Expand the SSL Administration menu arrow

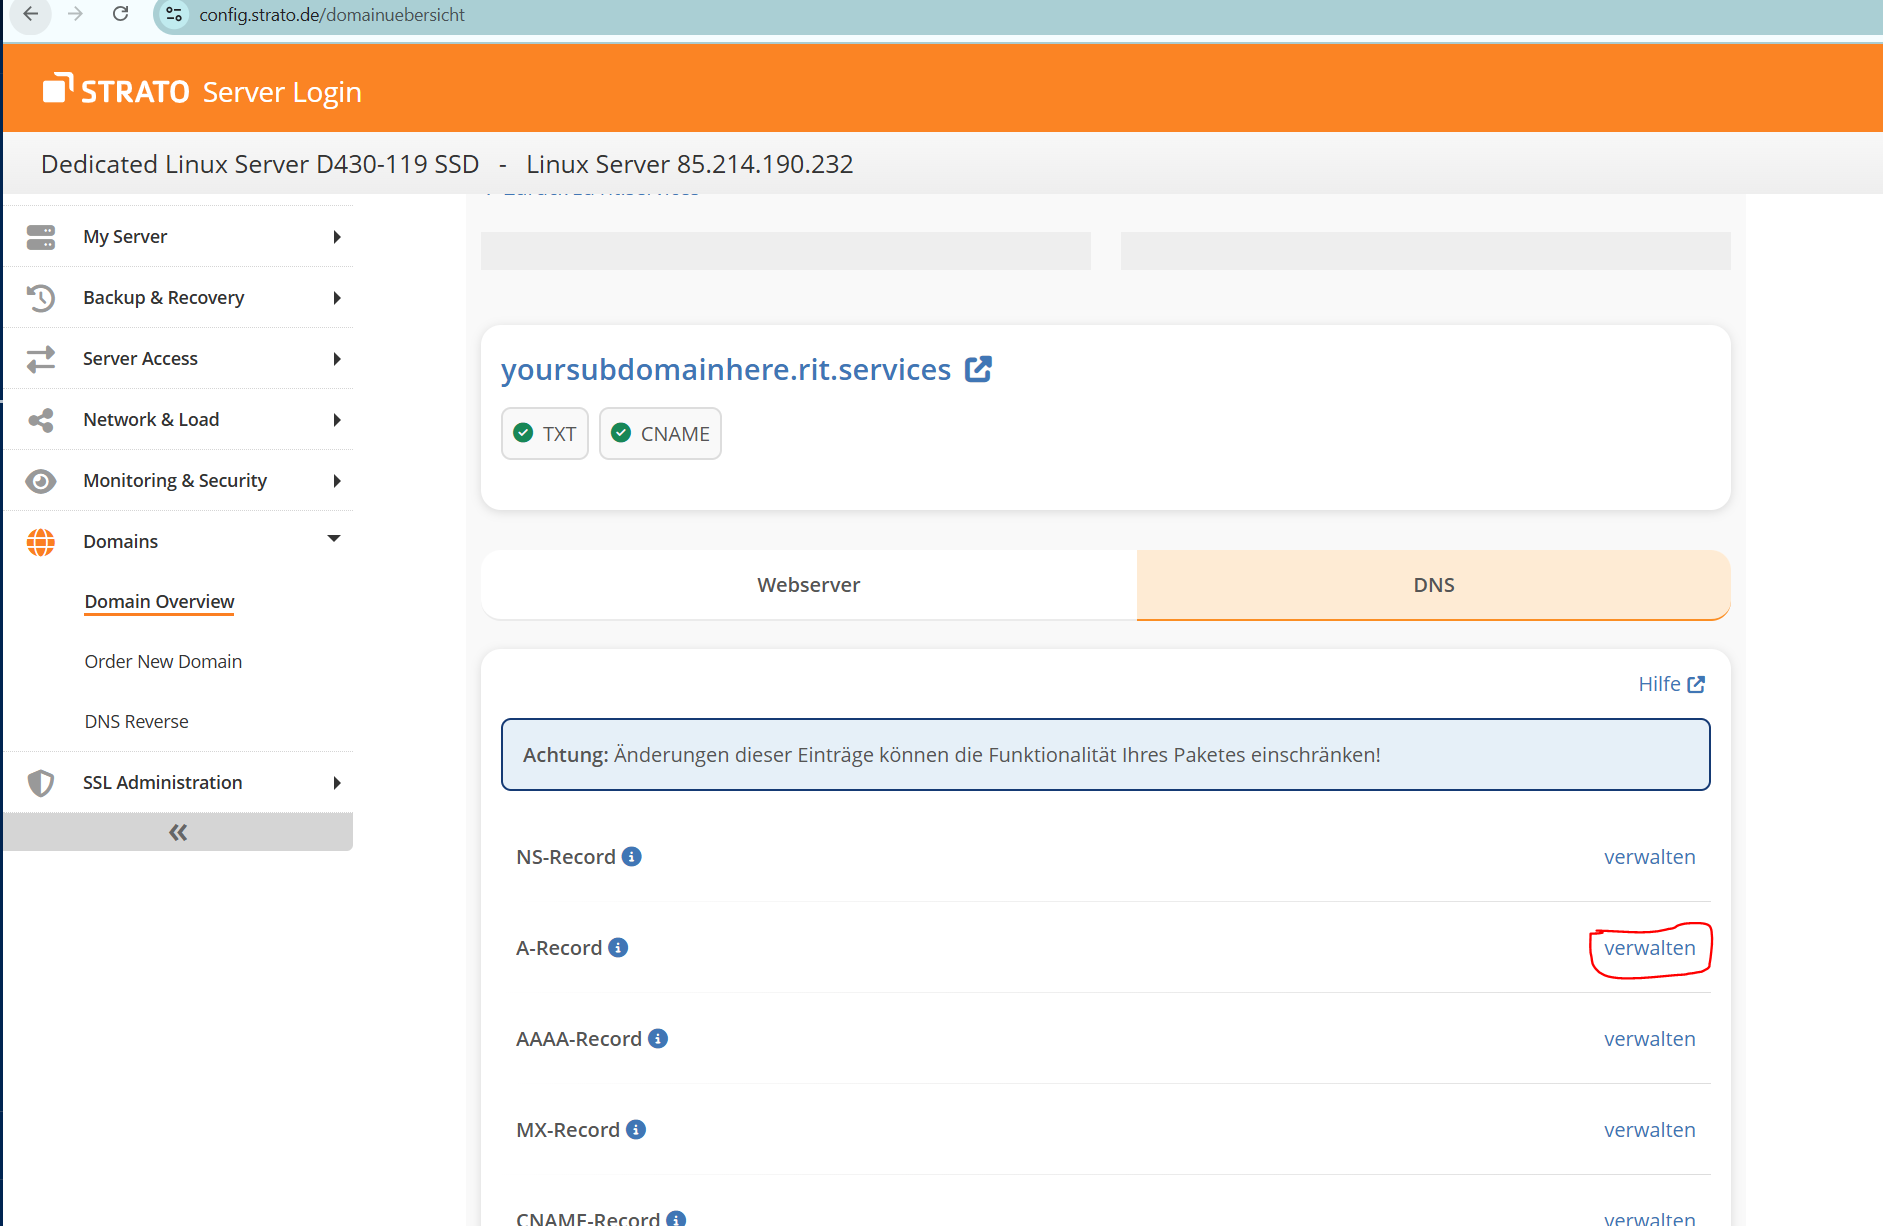point(337,783)
